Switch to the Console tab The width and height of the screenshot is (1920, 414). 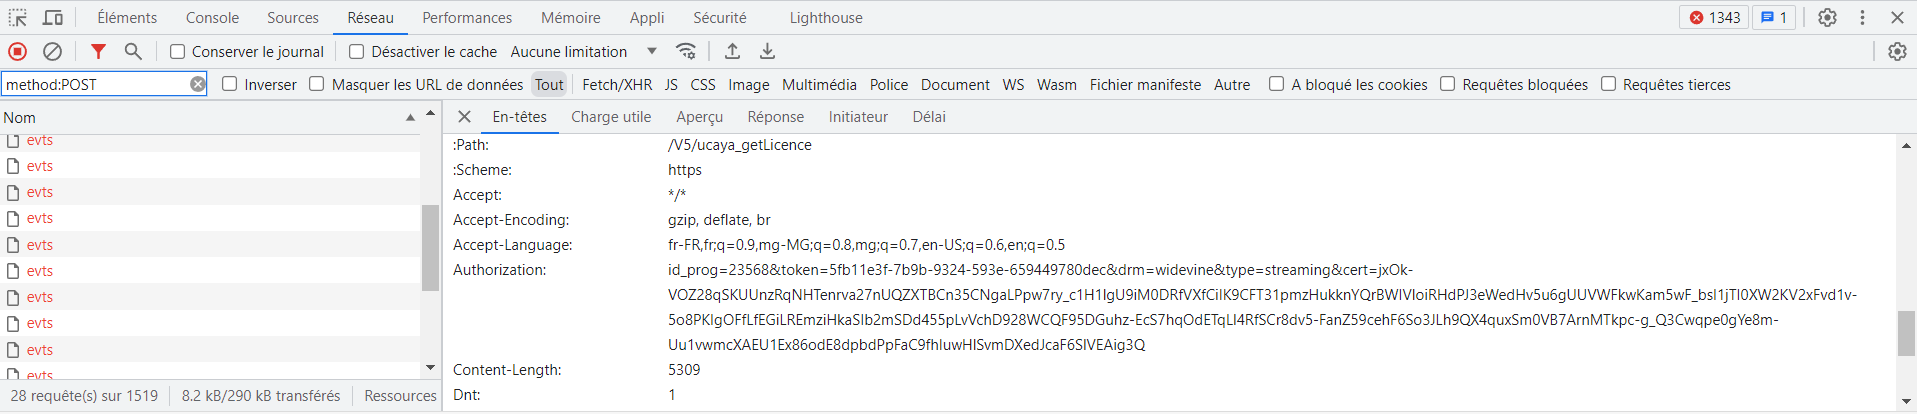pos(212,17)
